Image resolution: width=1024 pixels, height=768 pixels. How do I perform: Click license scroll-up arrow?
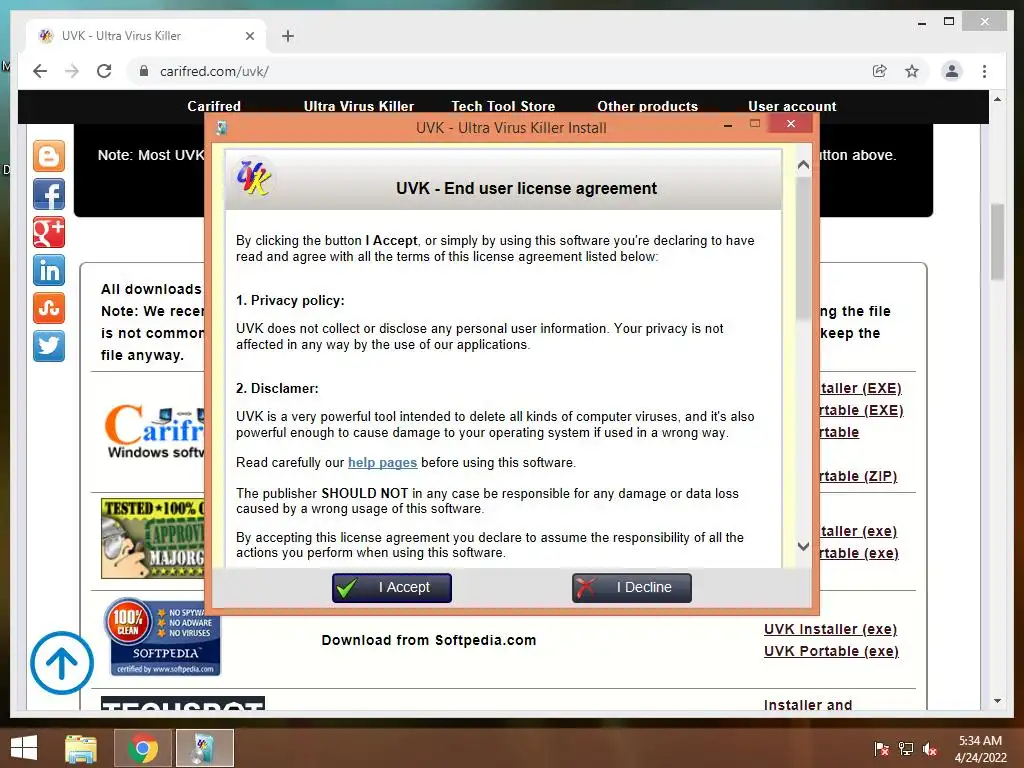pos(803,165)
